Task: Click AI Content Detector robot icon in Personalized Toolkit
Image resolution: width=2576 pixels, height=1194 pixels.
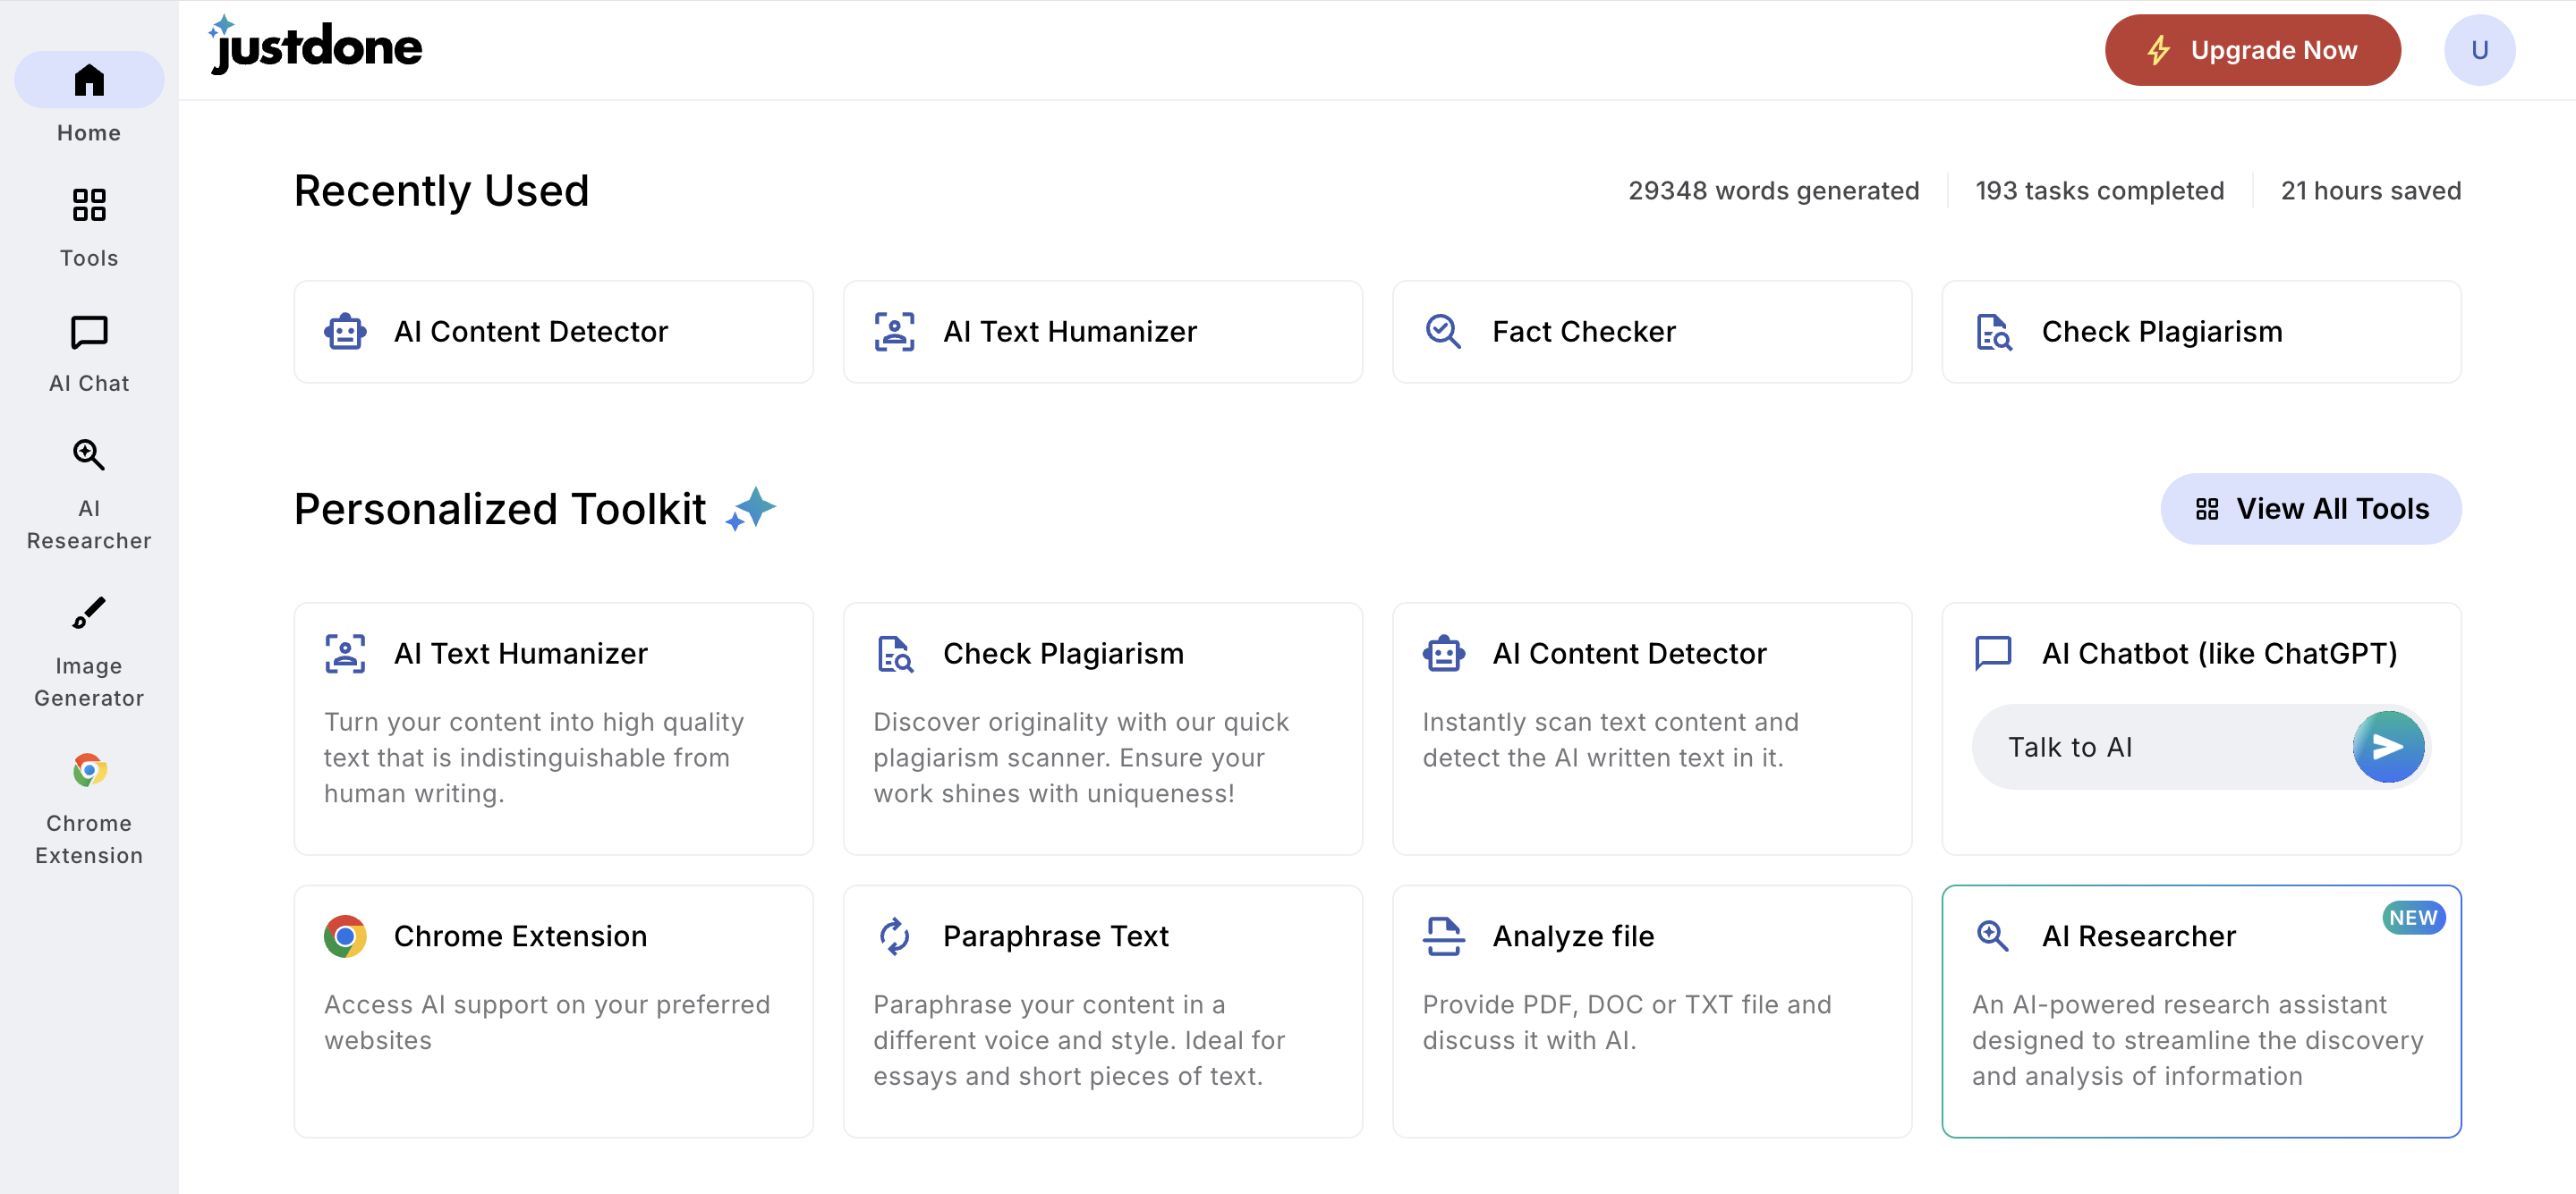Action: point(1444,654)
